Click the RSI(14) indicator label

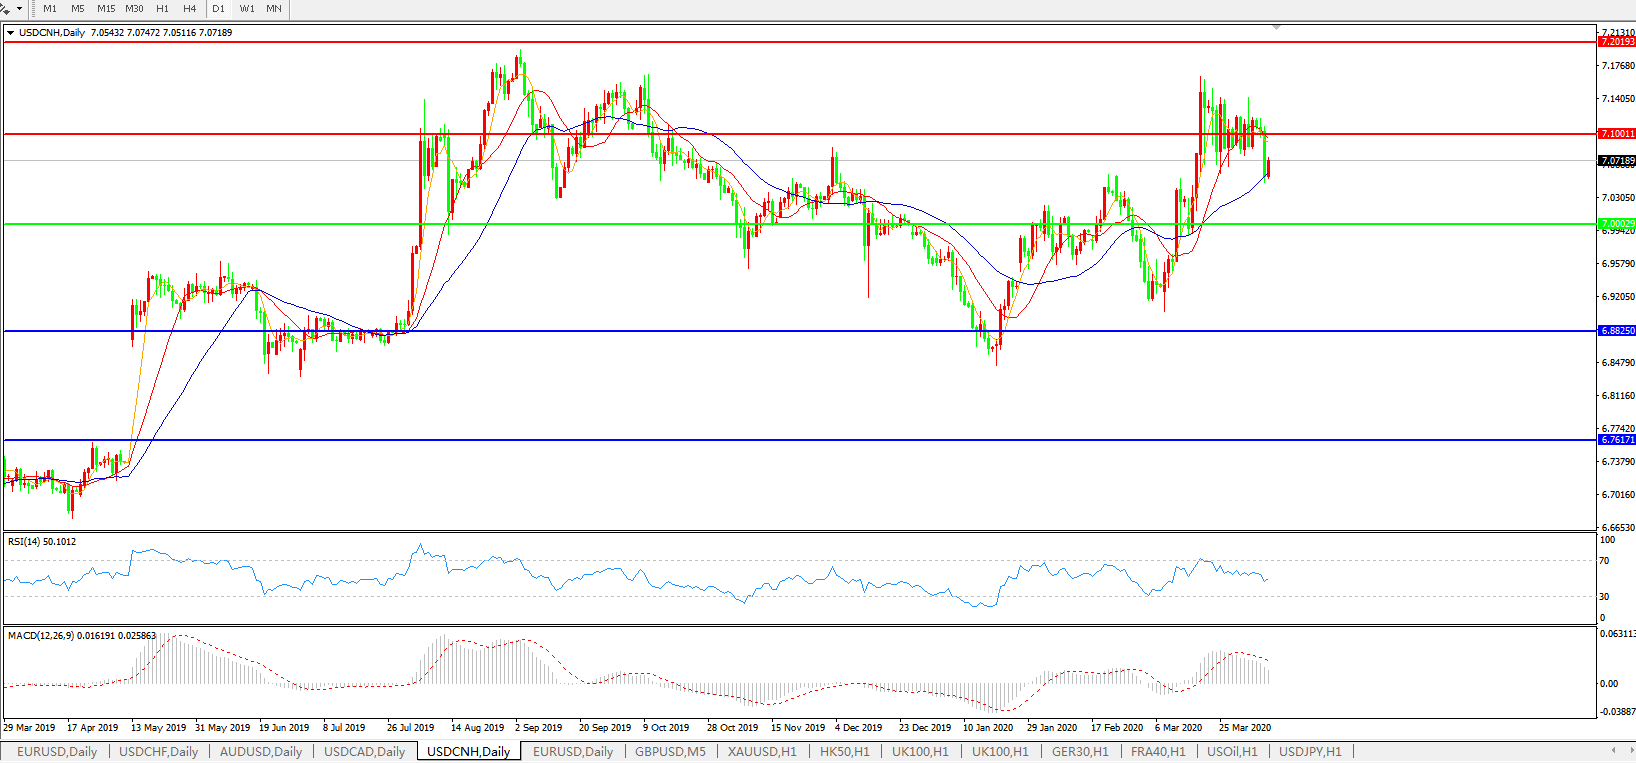(41, 542)
